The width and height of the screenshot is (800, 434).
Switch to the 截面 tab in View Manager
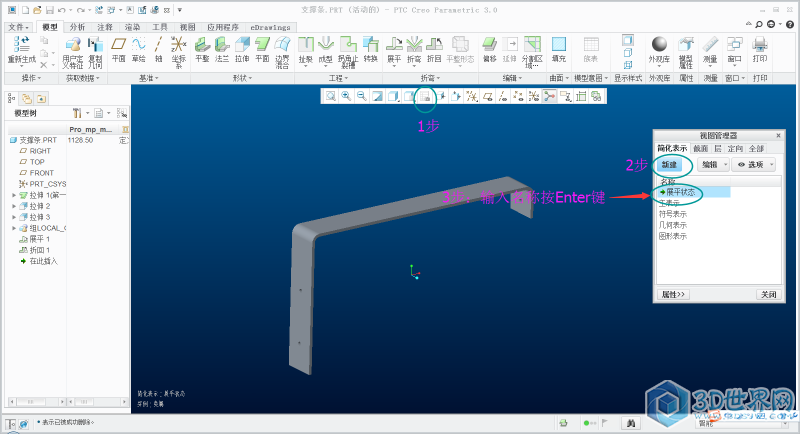pyautogui.click(x=701, y=148)
